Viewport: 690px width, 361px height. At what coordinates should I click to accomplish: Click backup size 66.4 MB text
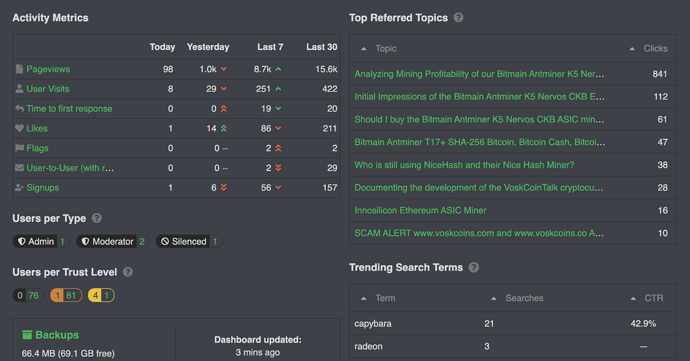point(68,354)
